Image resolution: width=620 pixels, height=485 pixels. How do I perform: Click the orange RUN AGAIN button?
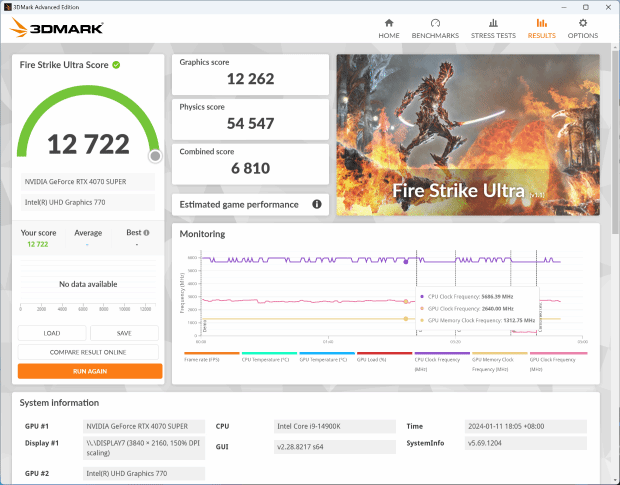tap(90, 371)
